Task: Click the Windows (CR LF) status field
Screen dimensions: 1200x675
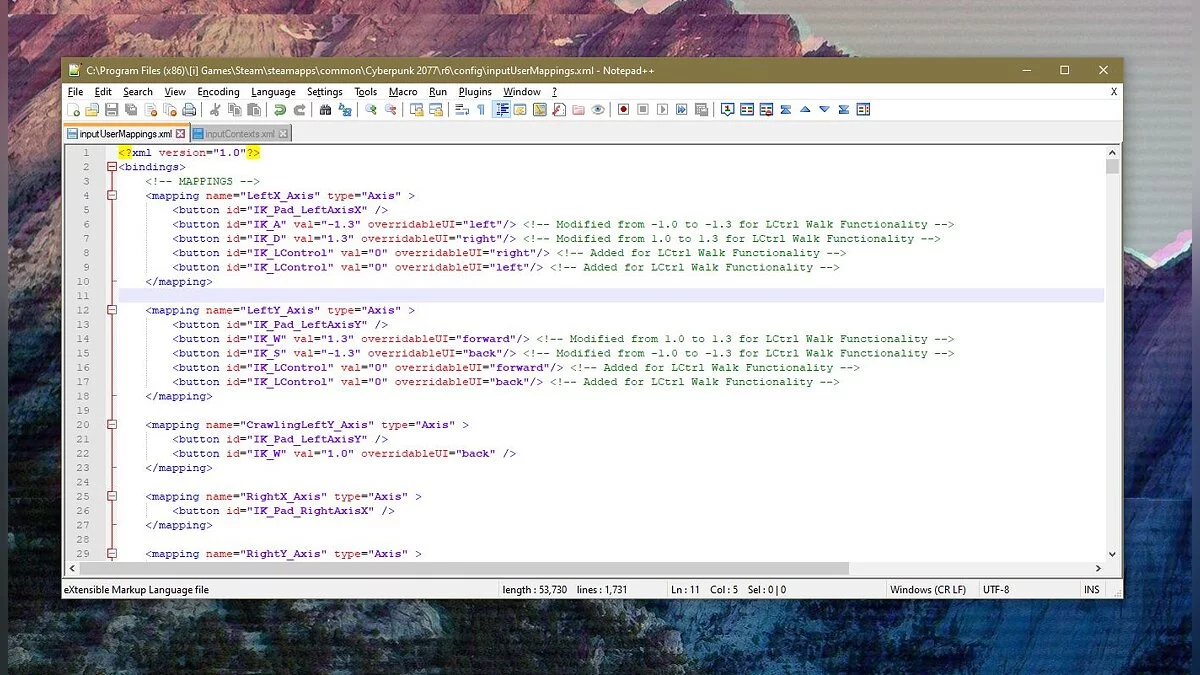Action: click(927, 590)
